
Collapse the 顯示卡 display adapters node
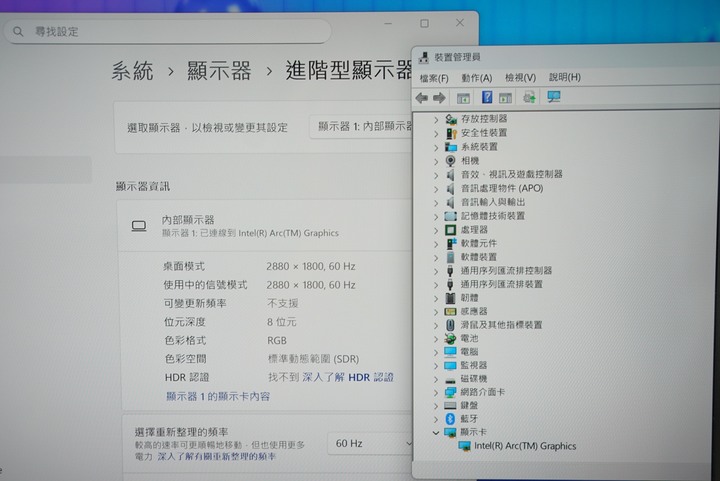436,432
